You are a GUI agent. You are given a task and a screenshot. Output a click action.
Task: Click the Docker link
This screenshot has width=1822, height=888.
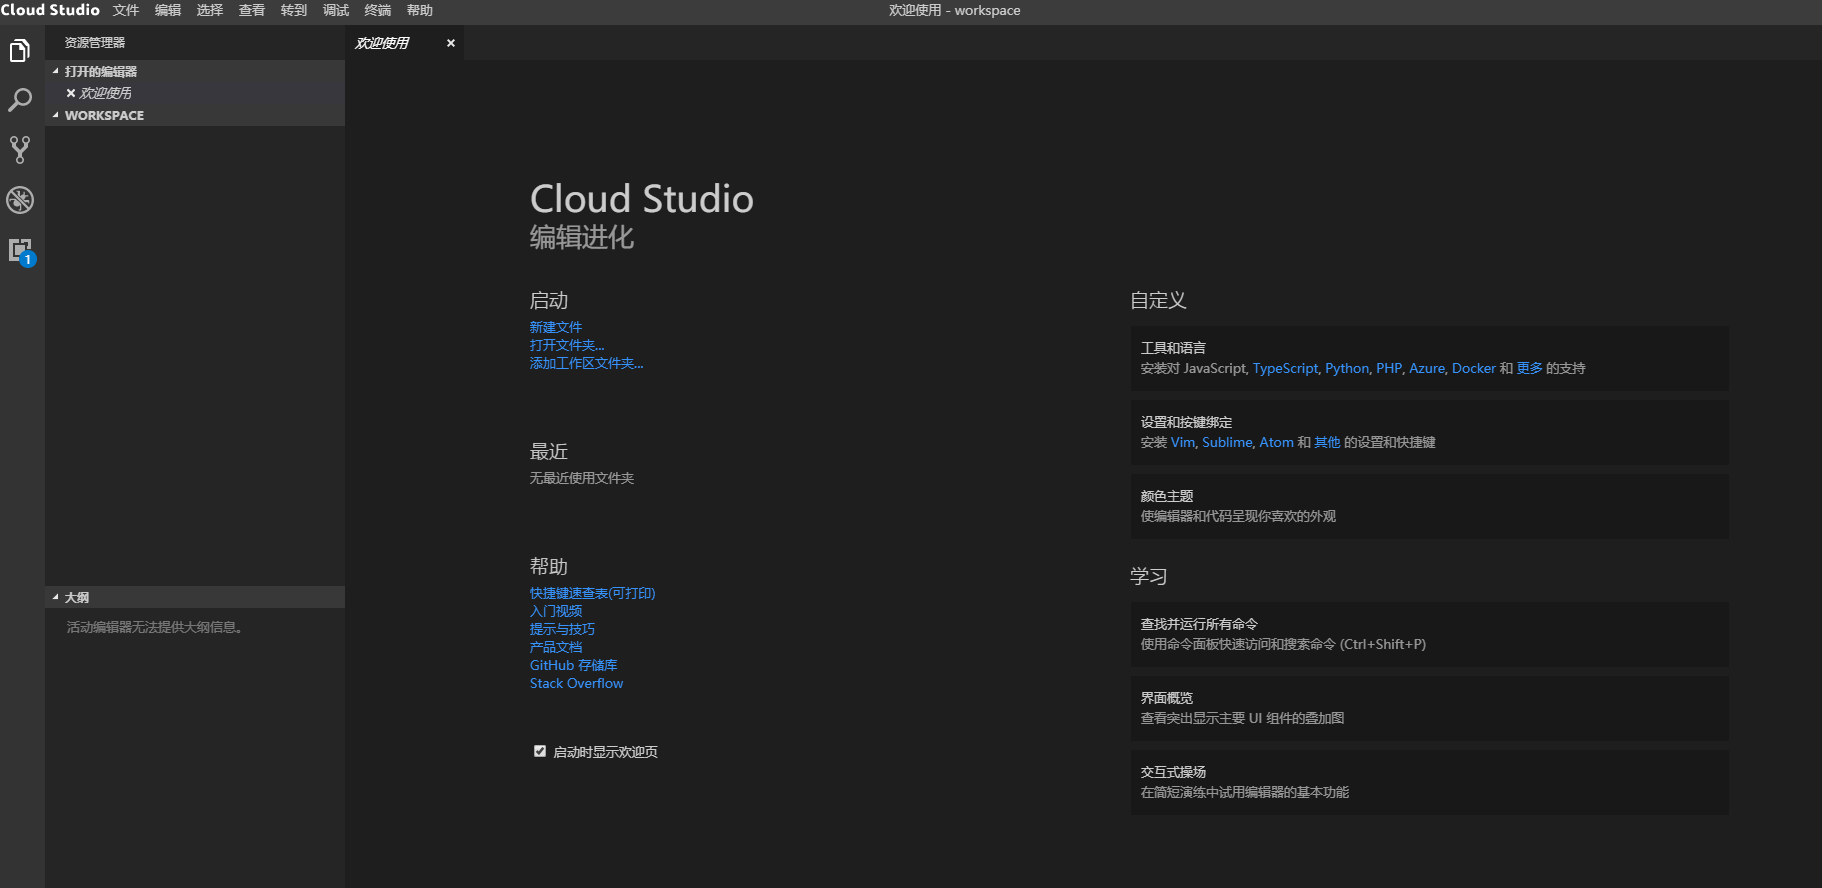[x=1474, y=368]
